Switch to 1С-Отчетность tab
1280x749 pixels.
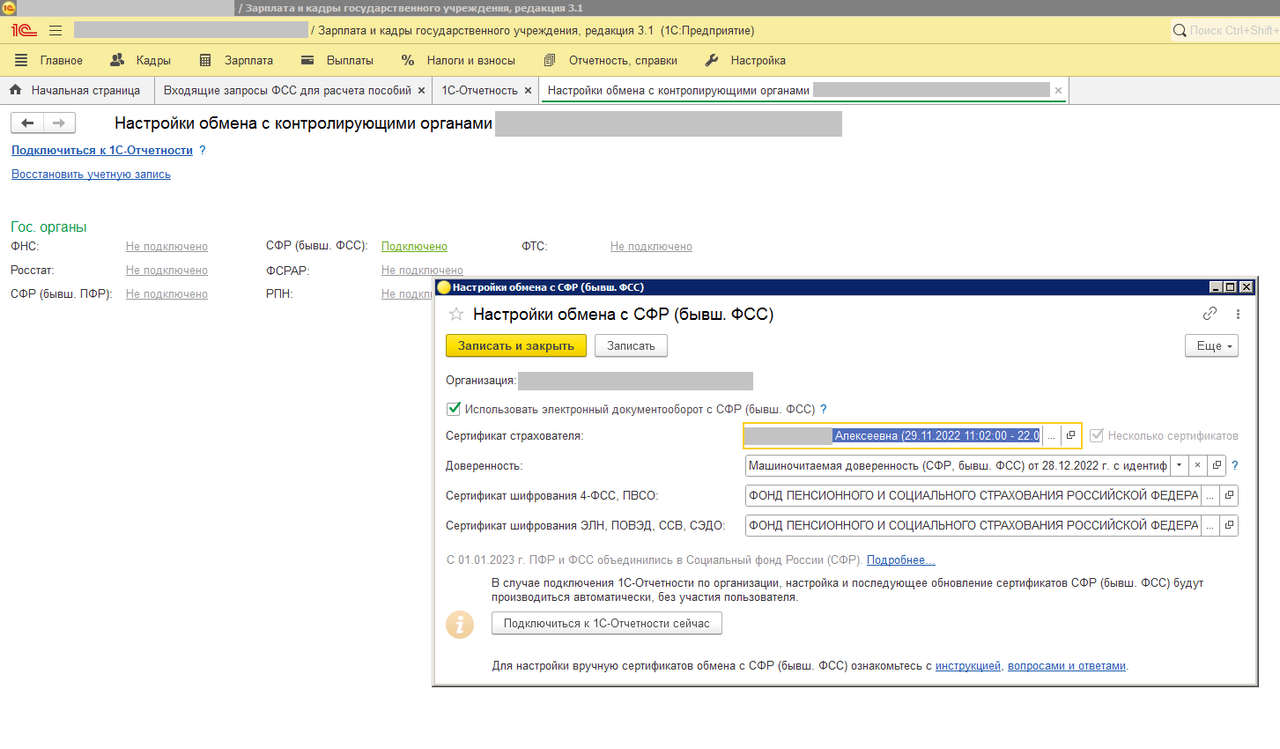coord(479,90)
